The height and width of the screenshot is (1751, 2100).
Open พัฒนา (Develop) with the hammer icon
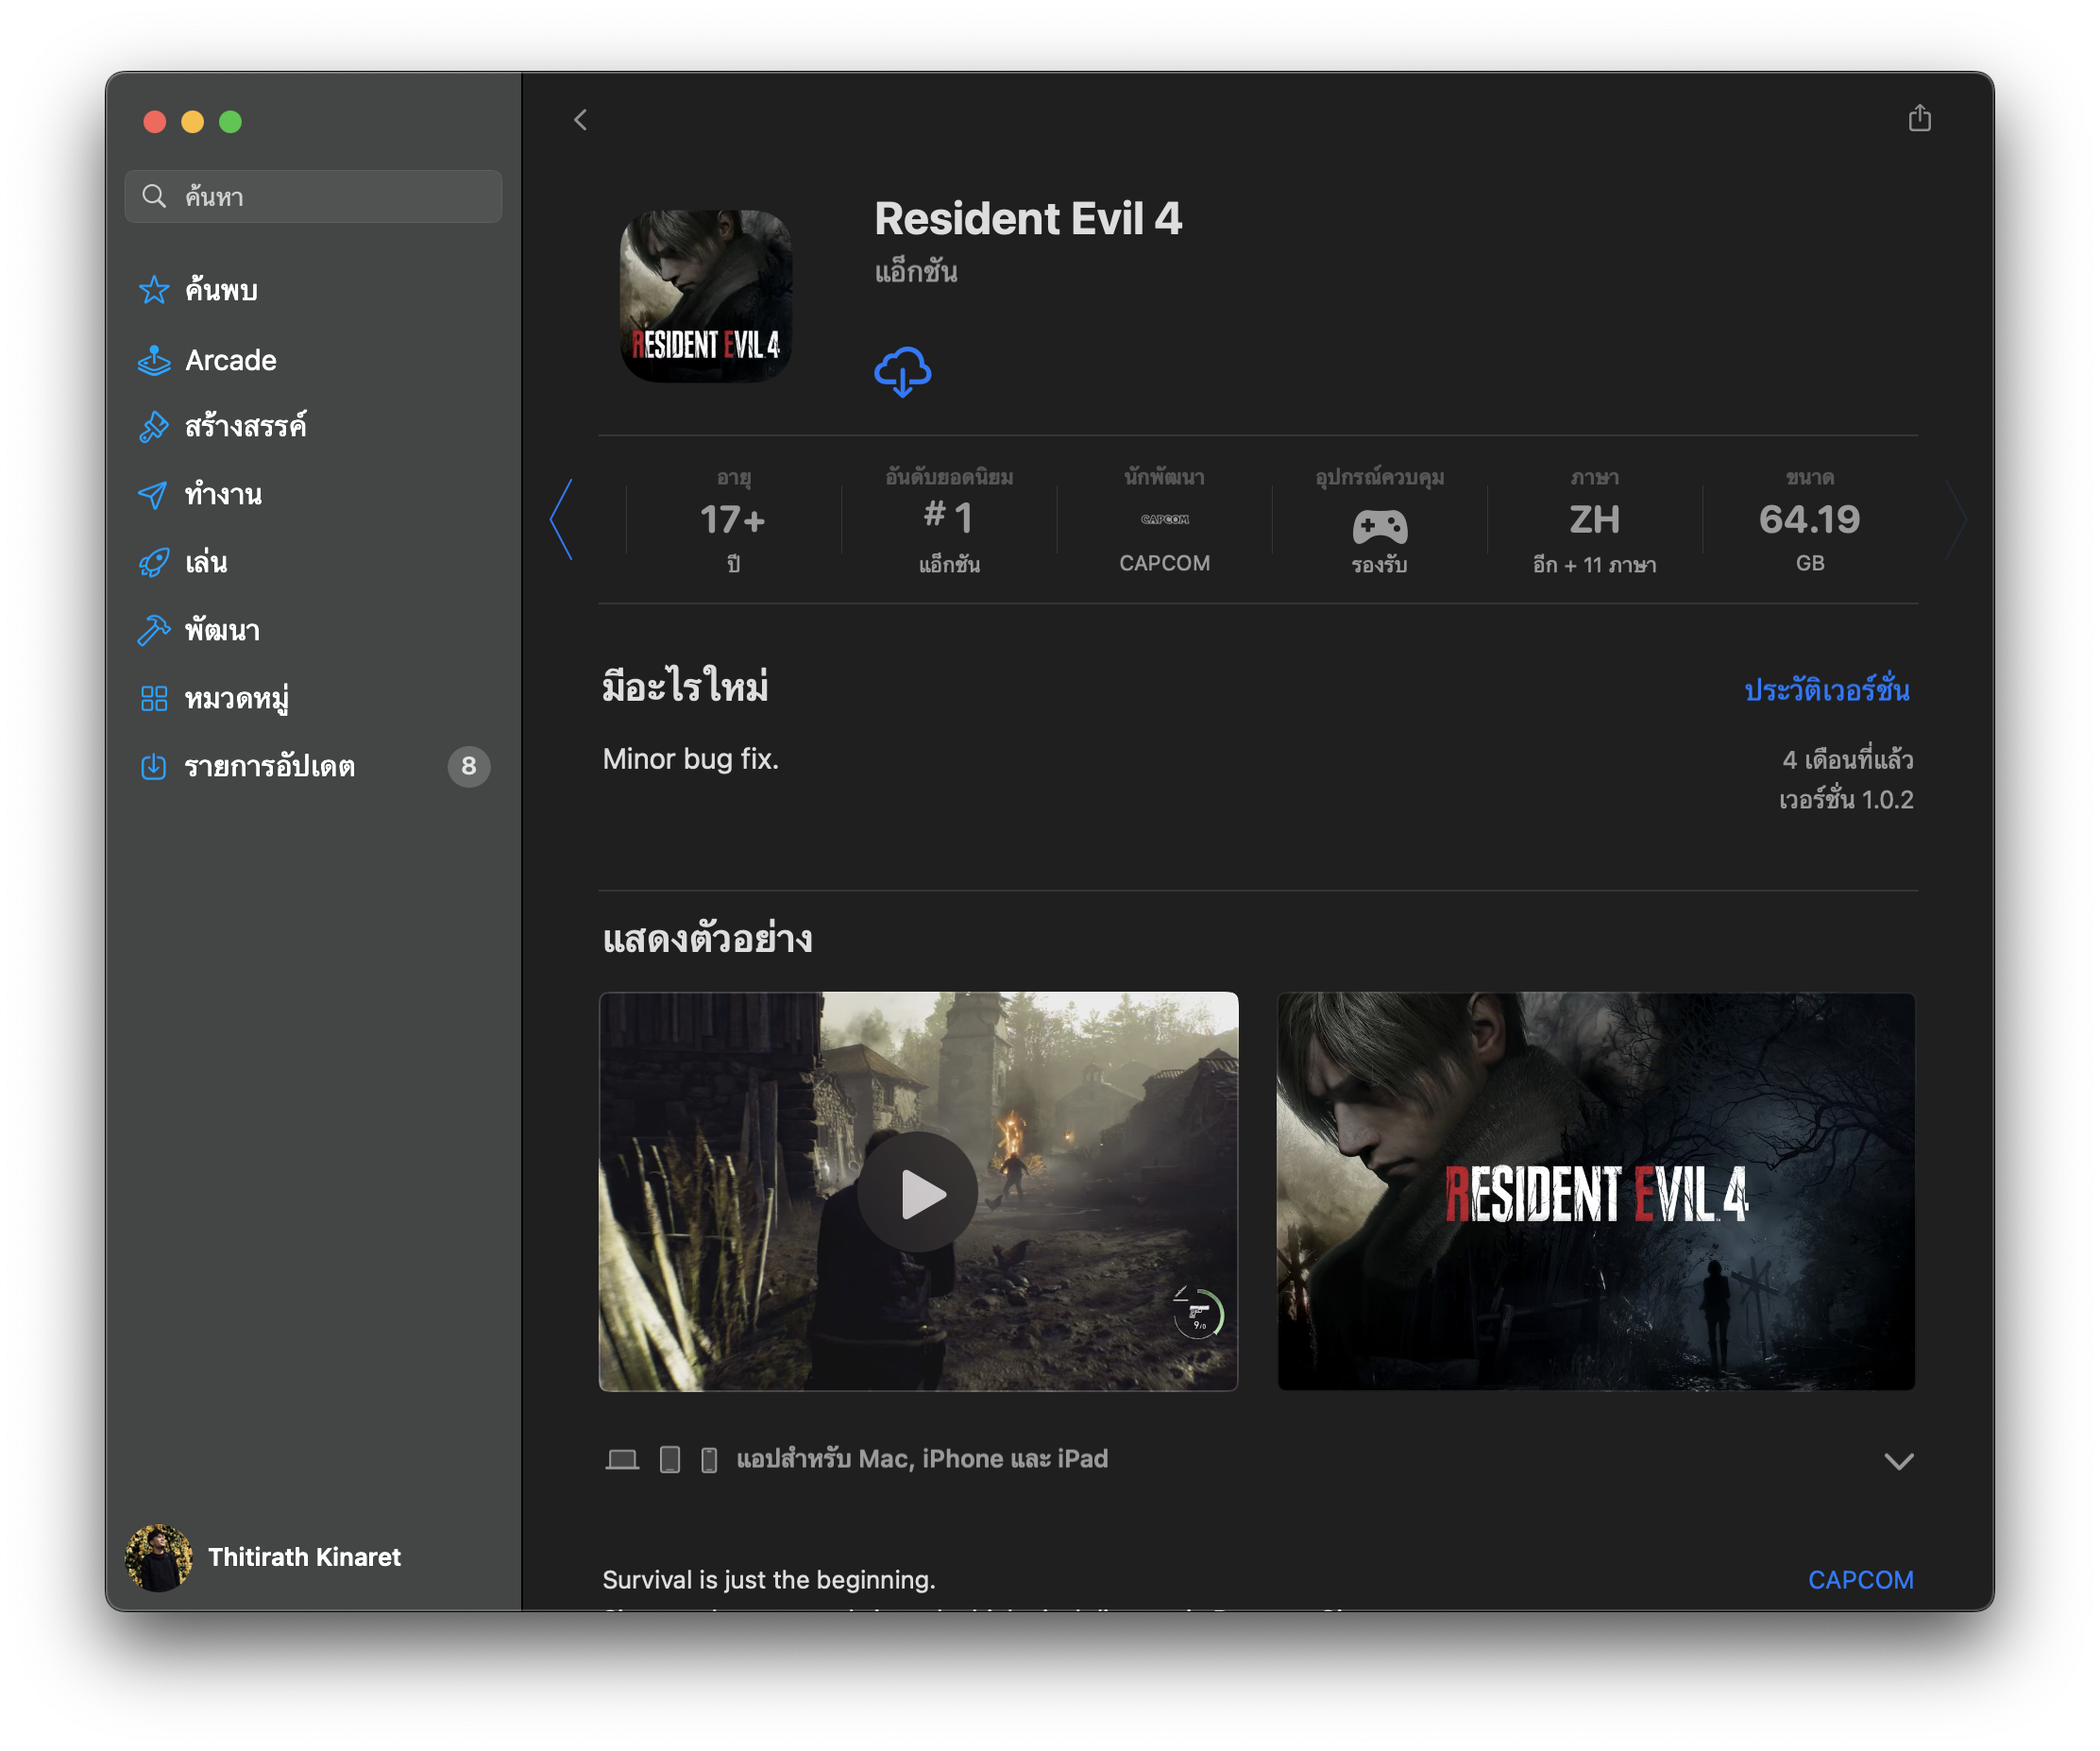pyautogui.click(x=222, y=630)
